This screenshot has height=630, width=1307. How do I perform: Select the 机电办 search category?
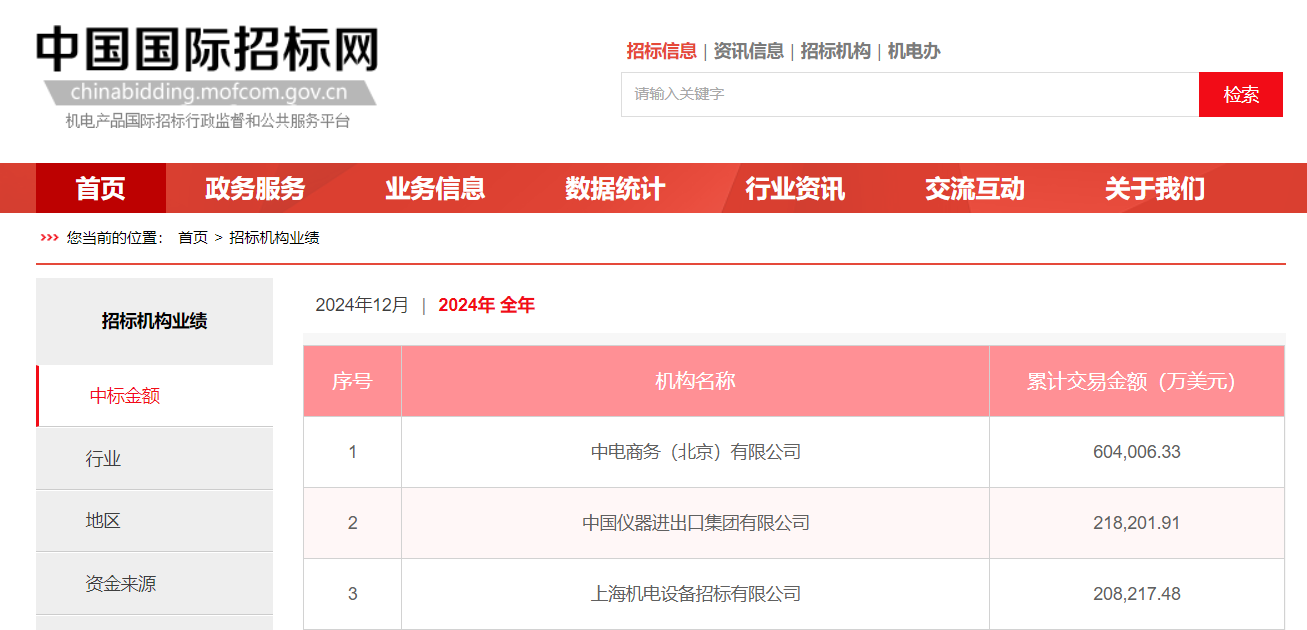click(914, 51)
